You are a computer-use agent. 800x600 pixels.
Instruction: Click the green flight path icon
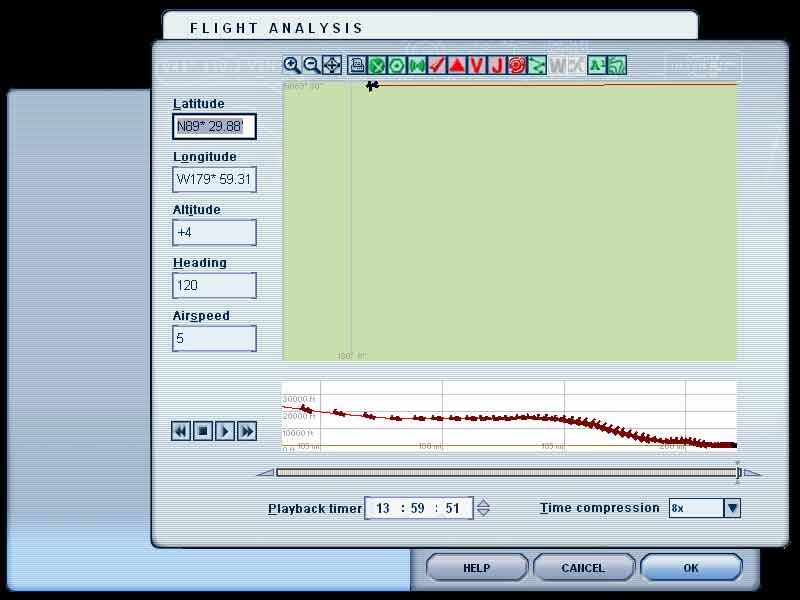(x=537, y=66)
